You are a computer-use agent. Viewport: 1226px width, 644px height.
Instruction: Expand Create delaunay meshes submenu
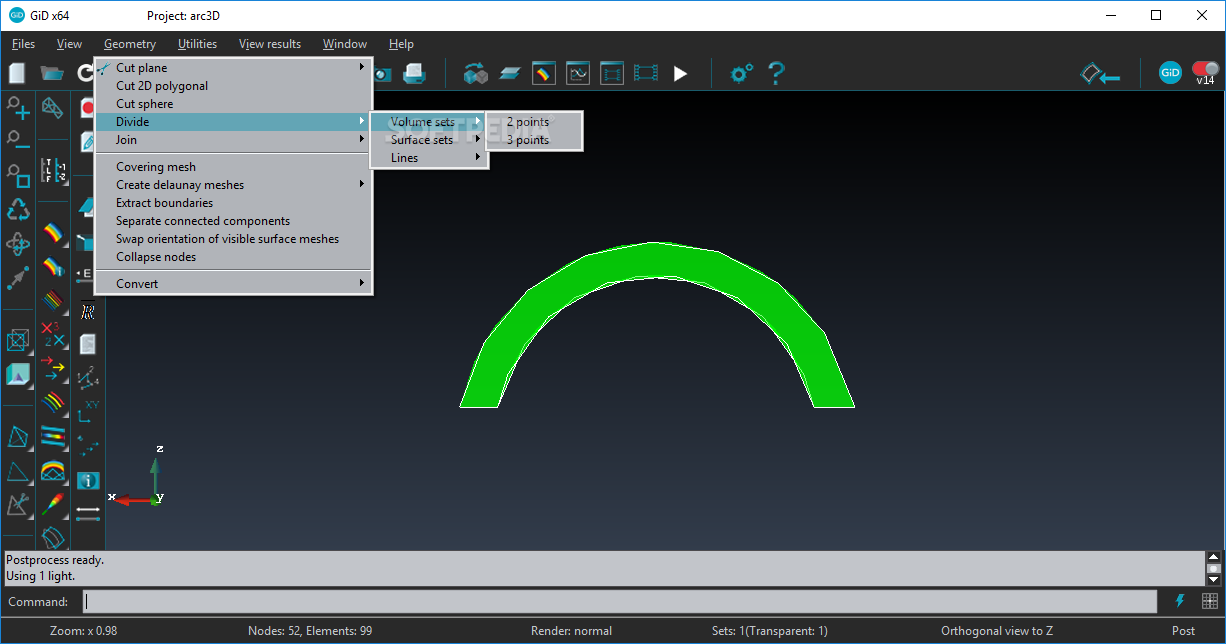[x=233, y=185]
